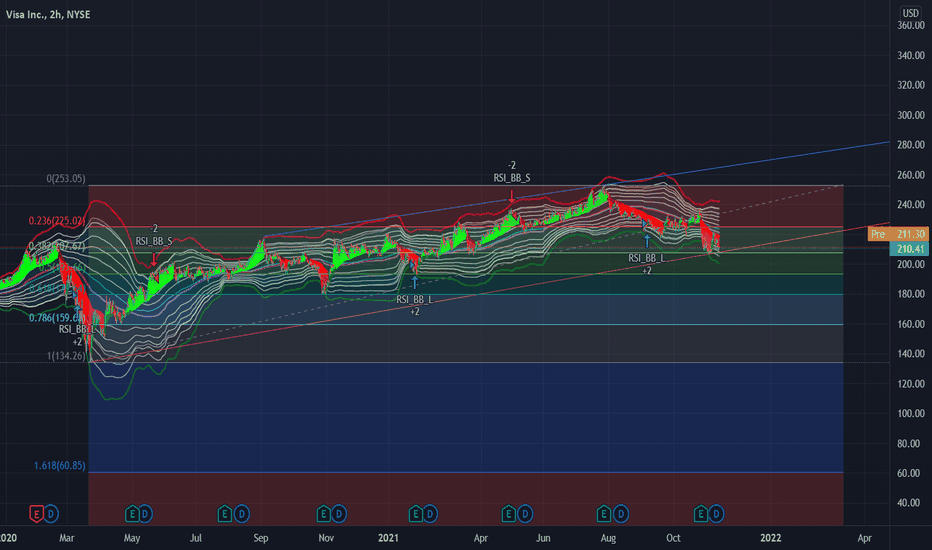This screenshot has height=550, width=932.
Task: Click the Sep label on the time axis
Action: click(x=260, y=538)
